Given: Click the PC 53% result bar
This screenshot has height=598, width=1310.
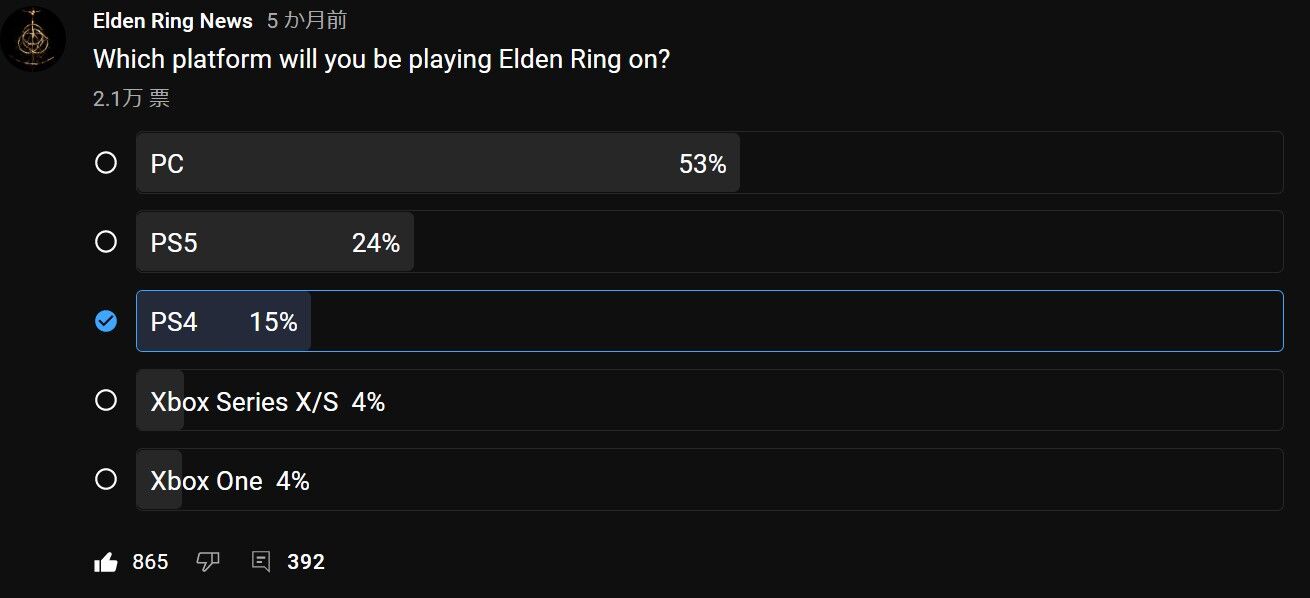Looking at the screenshot, I should tap(438, 163).
